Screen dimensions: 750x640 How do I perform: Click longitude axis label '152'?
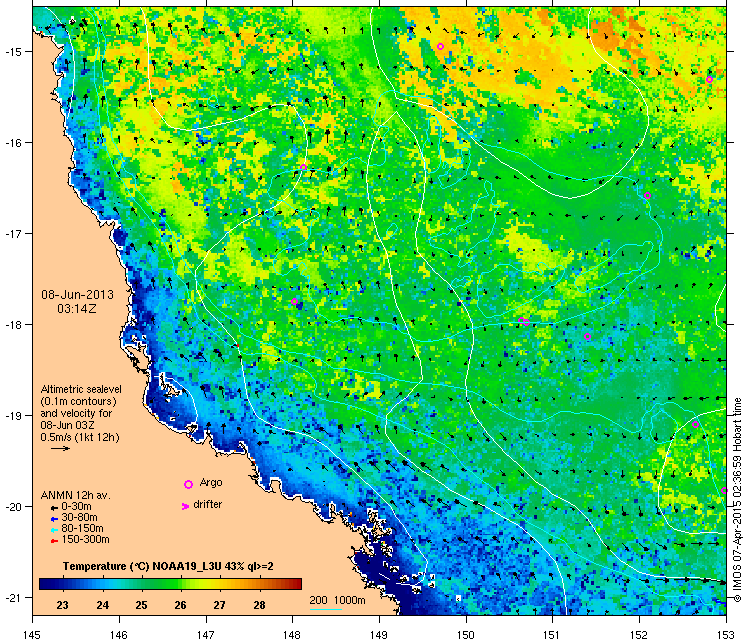click(640, 634)
